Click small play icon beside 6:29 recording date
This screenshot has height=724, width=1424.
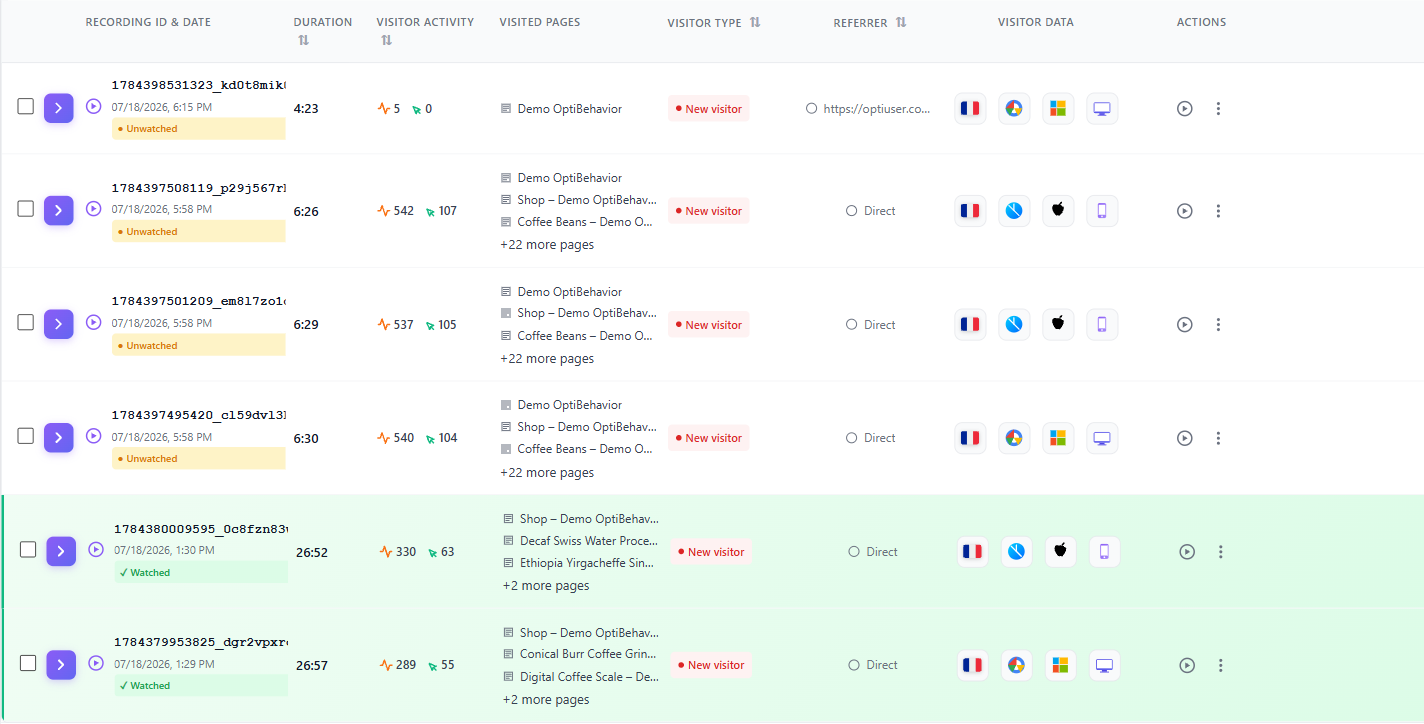tap(94, 322)
